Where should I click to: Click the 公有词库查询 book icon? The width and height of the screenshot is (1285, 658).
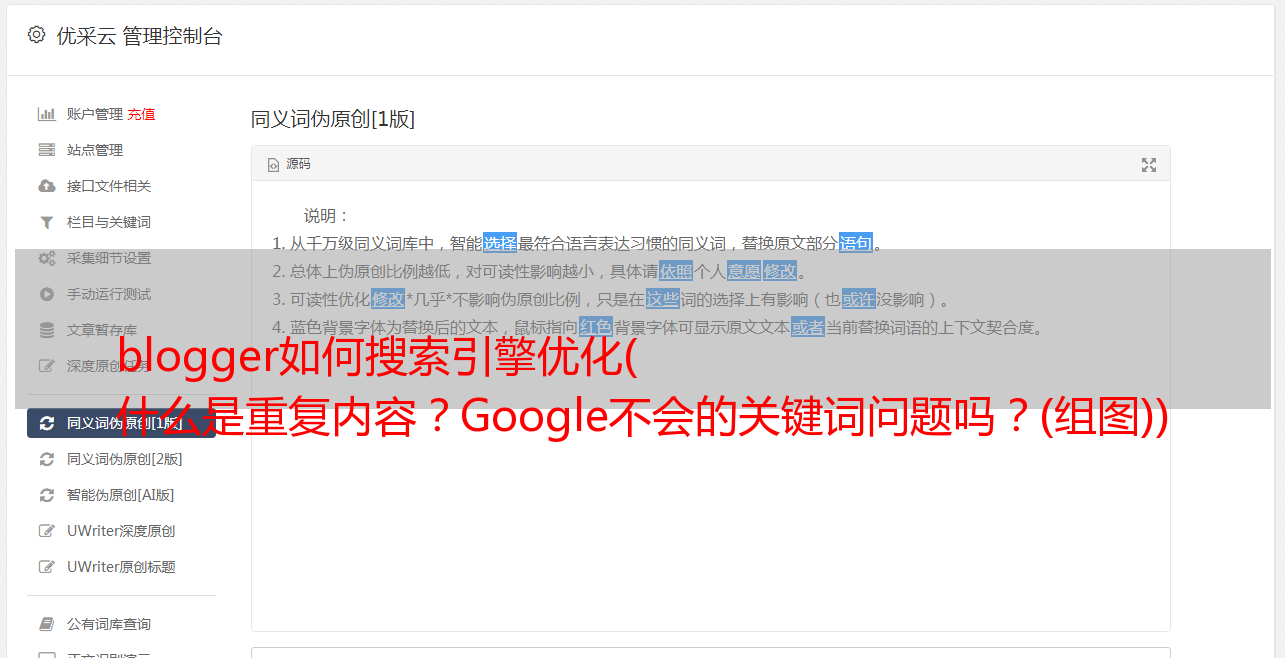coord(46,624)
